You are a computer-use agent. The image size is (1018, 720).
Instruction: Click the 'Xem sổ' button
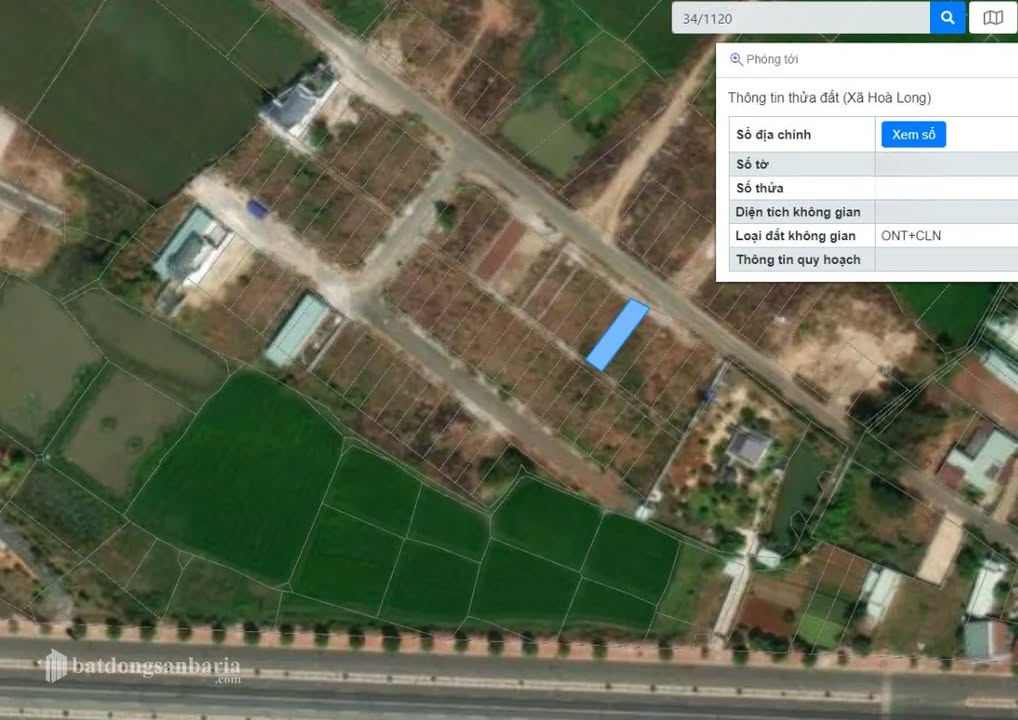[913, 134]
